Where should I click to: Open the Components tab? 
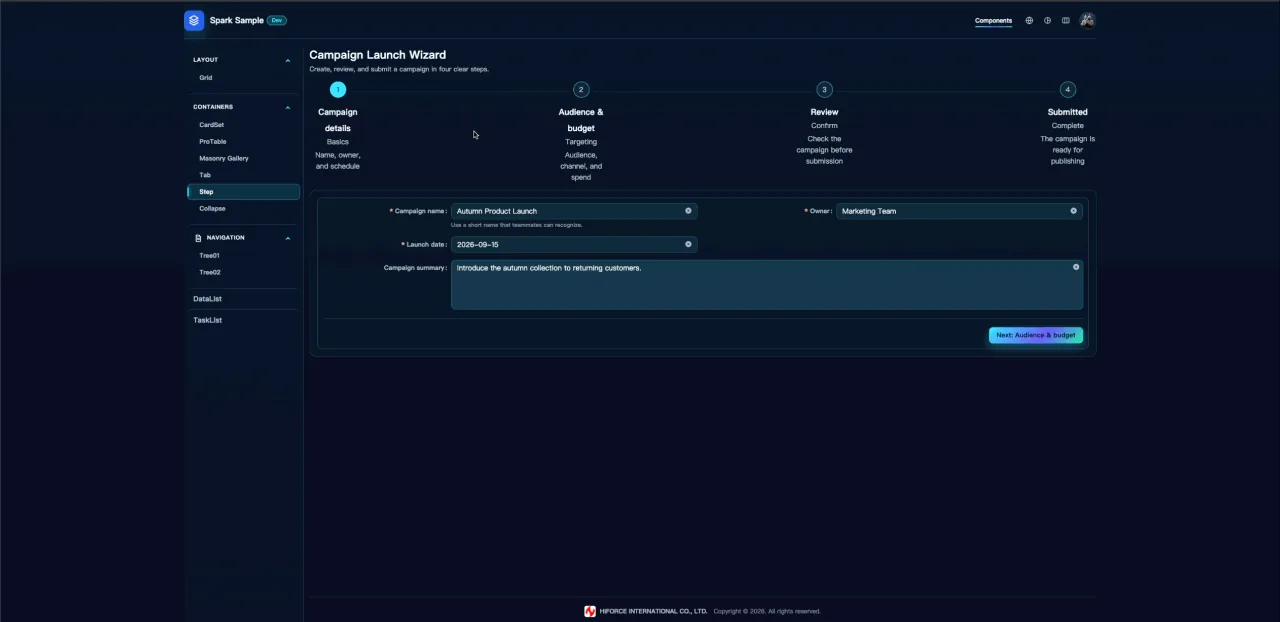[993, 20]
